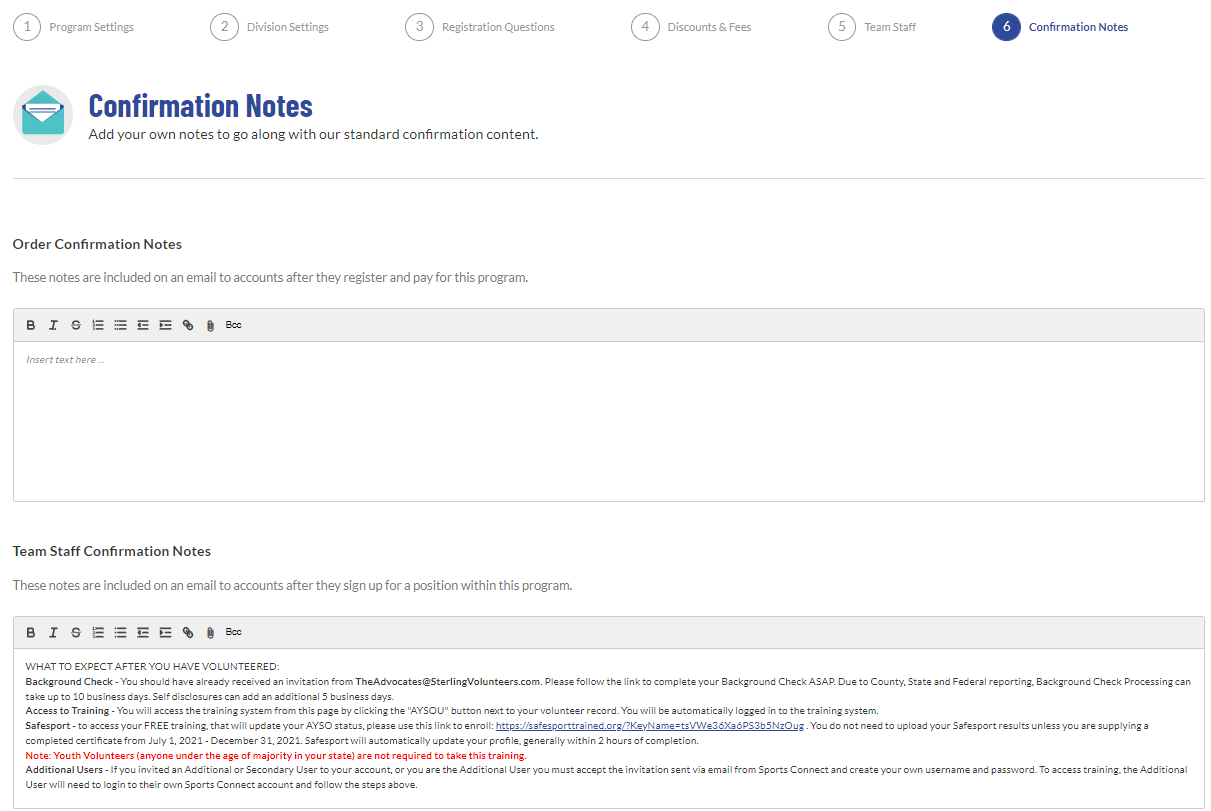Insert bulleted list in Team Staff Notes editor
The height and width of the screenshot is (811, 1211).
tap(121, 632)
